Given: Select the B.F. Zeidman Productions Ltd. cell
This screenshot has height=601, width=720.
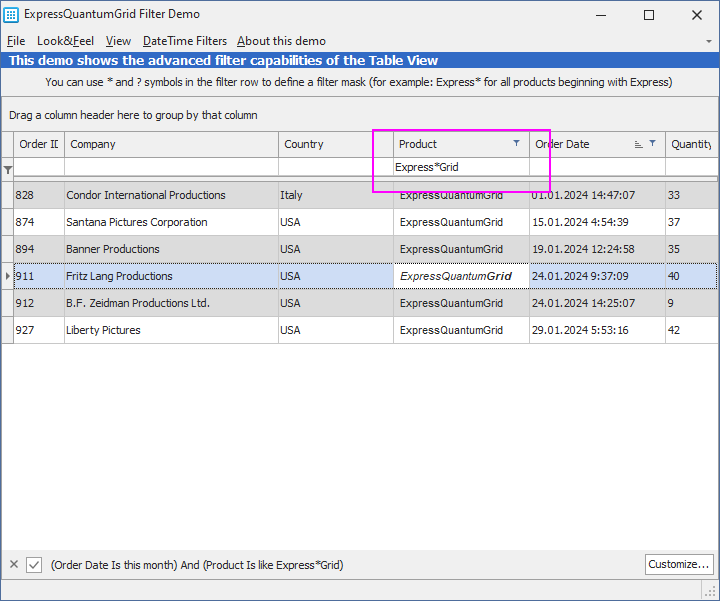Looking at the screenshot, I should point(171,303).
